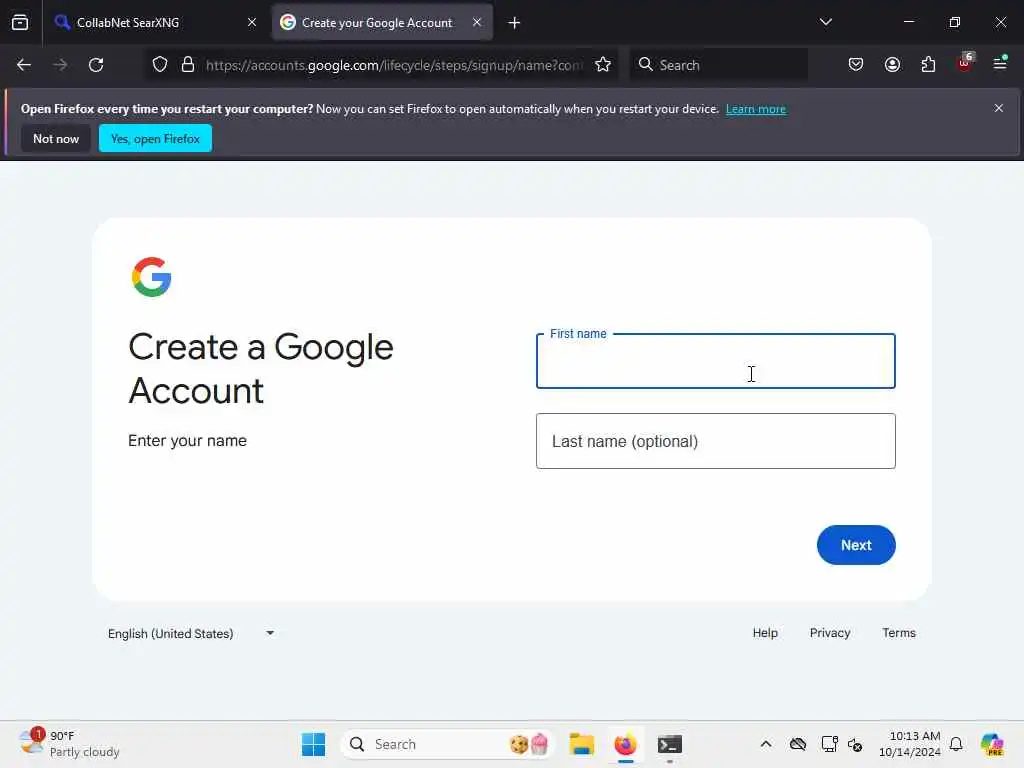Open the tracking protection shield icon

(160, 65)
